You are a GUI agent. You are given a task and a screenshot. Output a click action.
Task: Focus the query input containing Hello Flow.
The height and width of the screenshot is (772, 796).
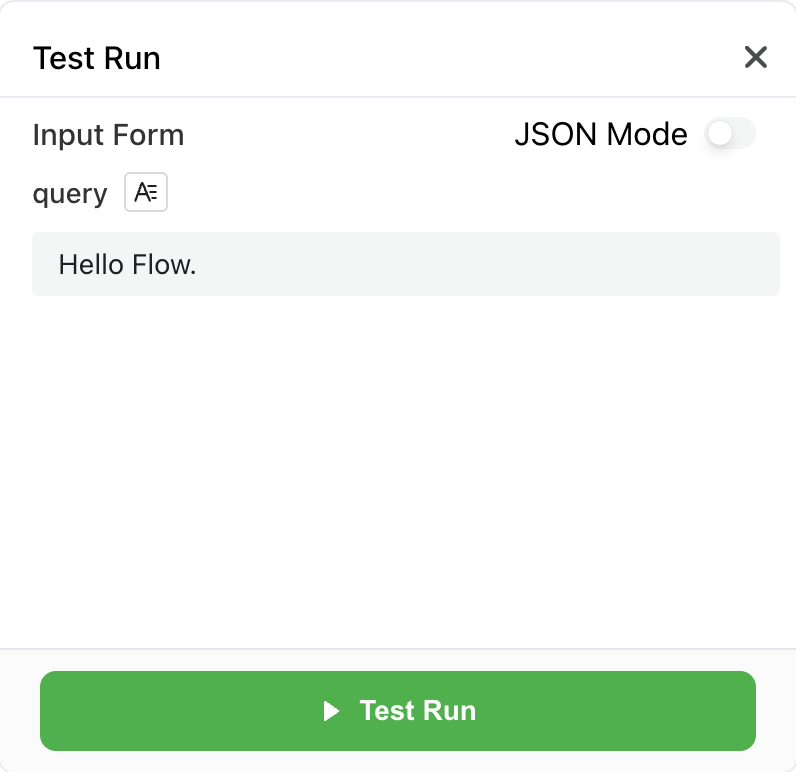(405, 264)
